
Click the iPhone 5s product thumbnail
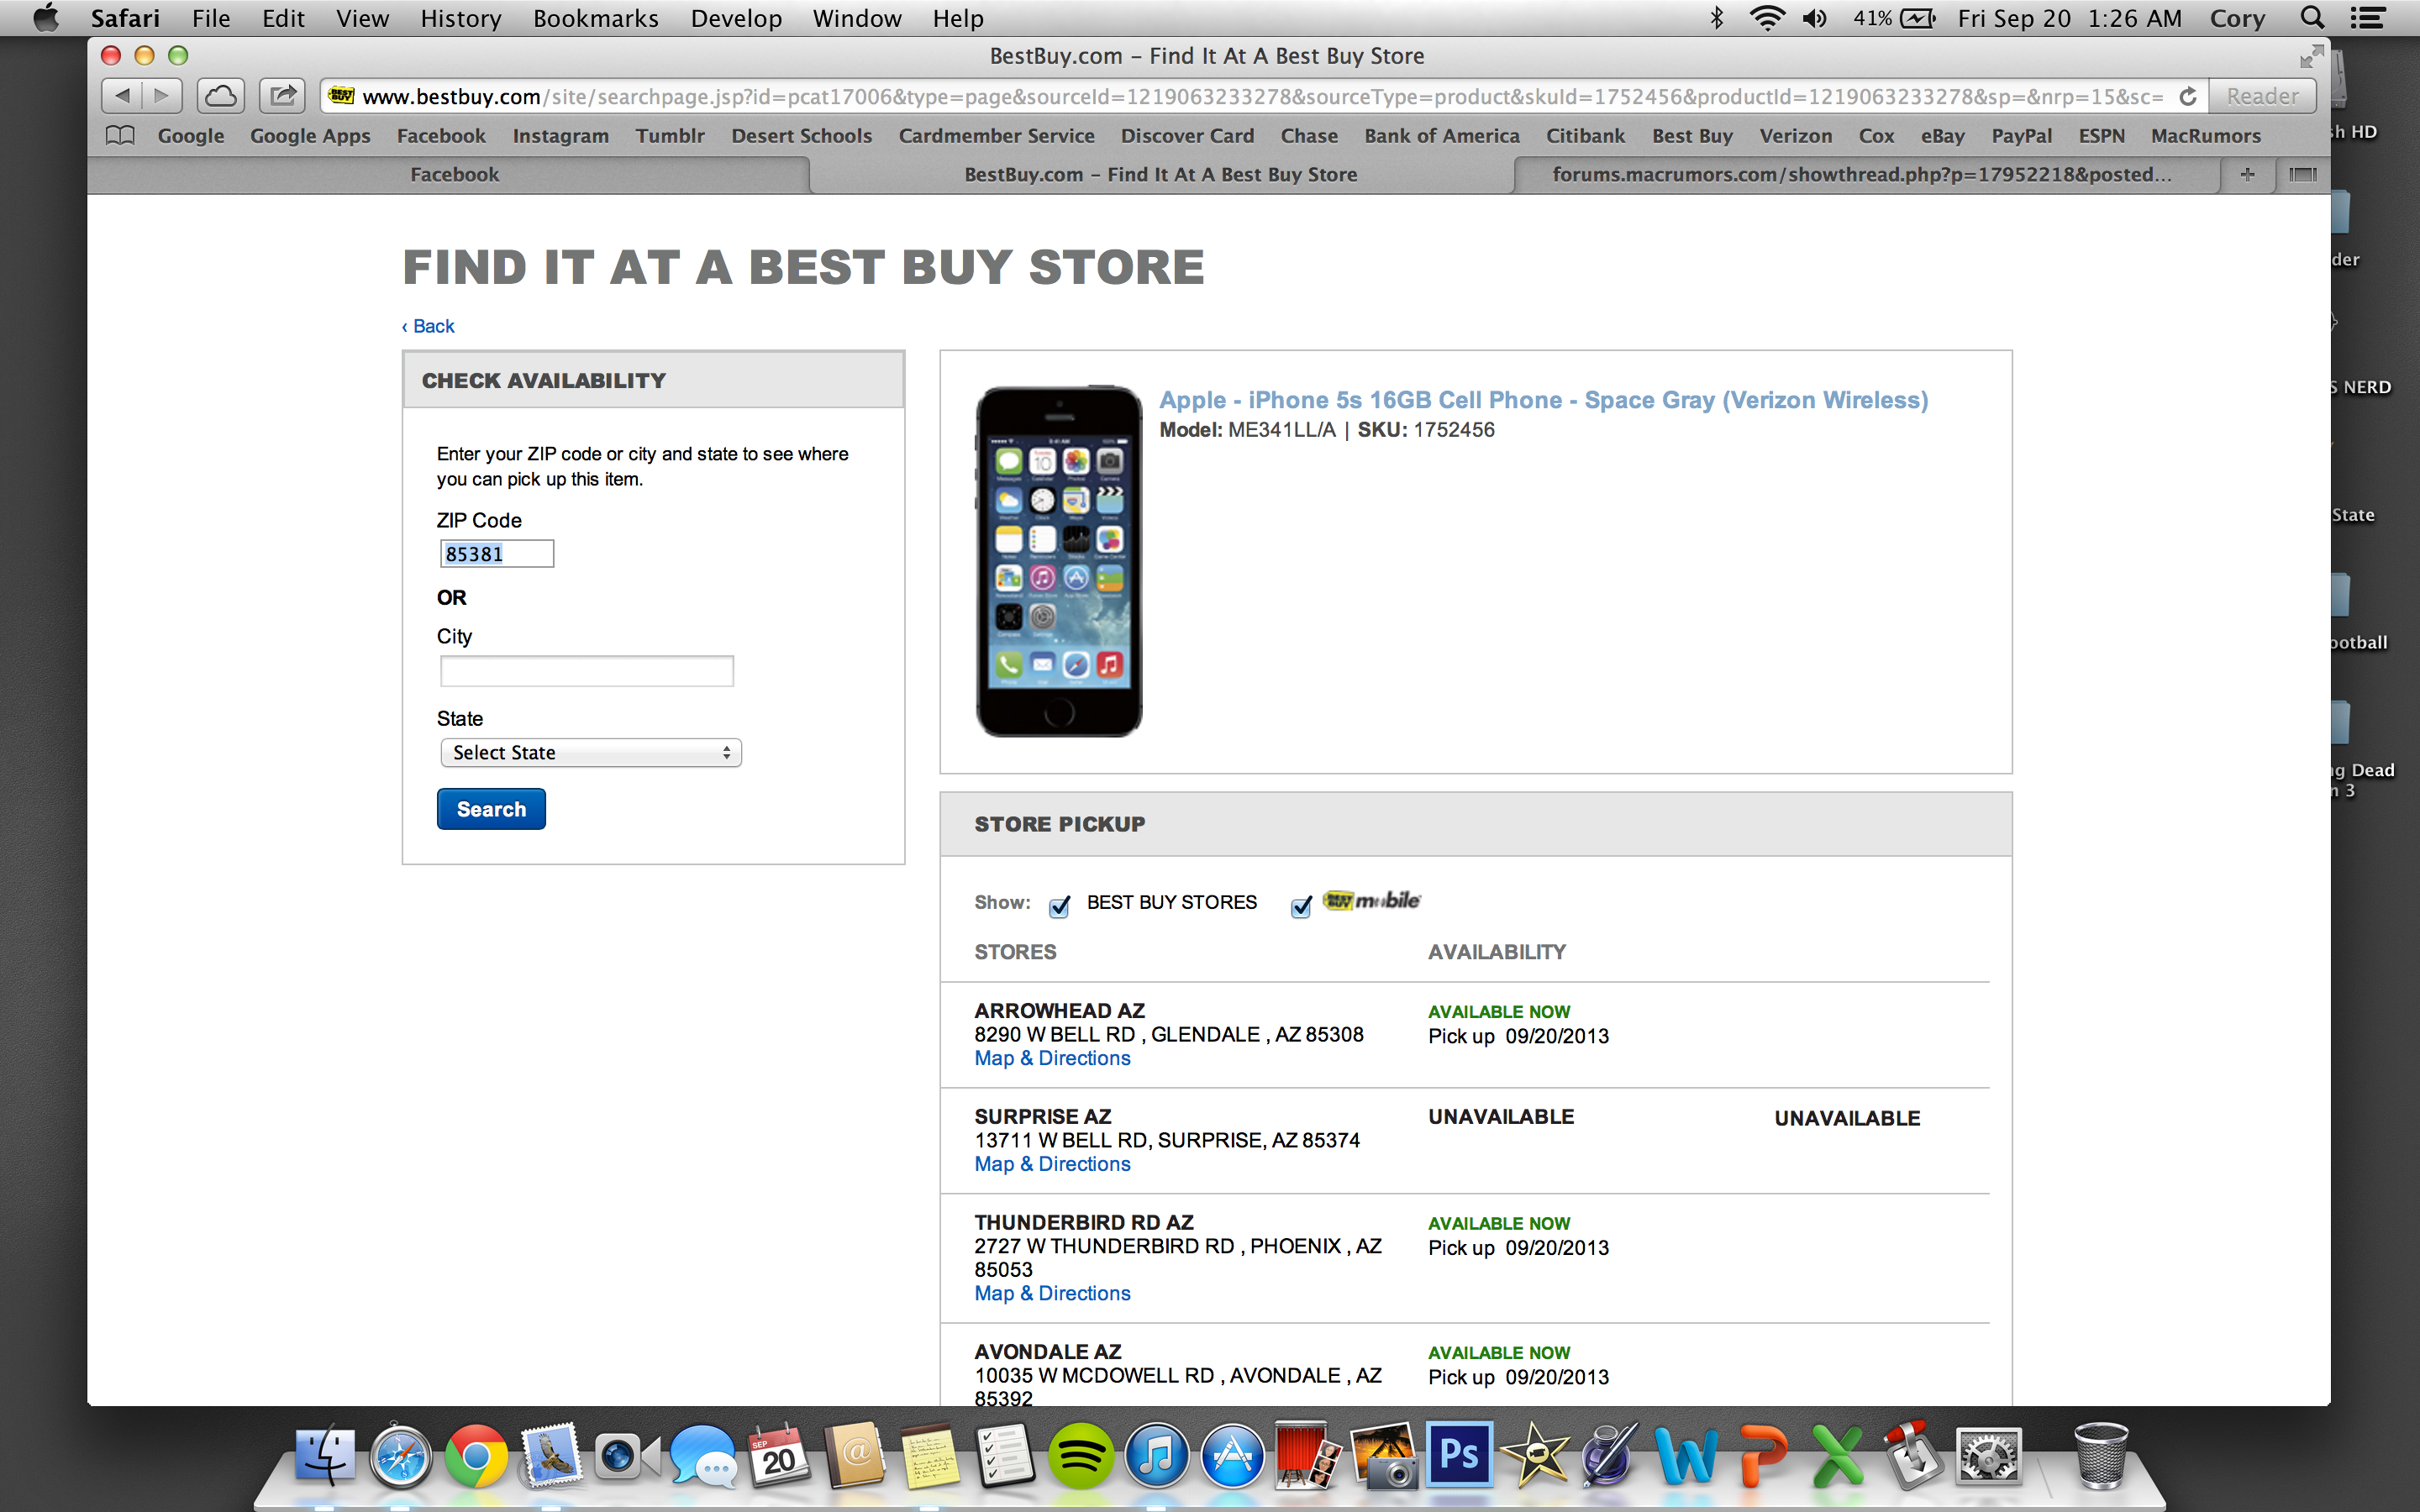click(x=1058, y=561)
